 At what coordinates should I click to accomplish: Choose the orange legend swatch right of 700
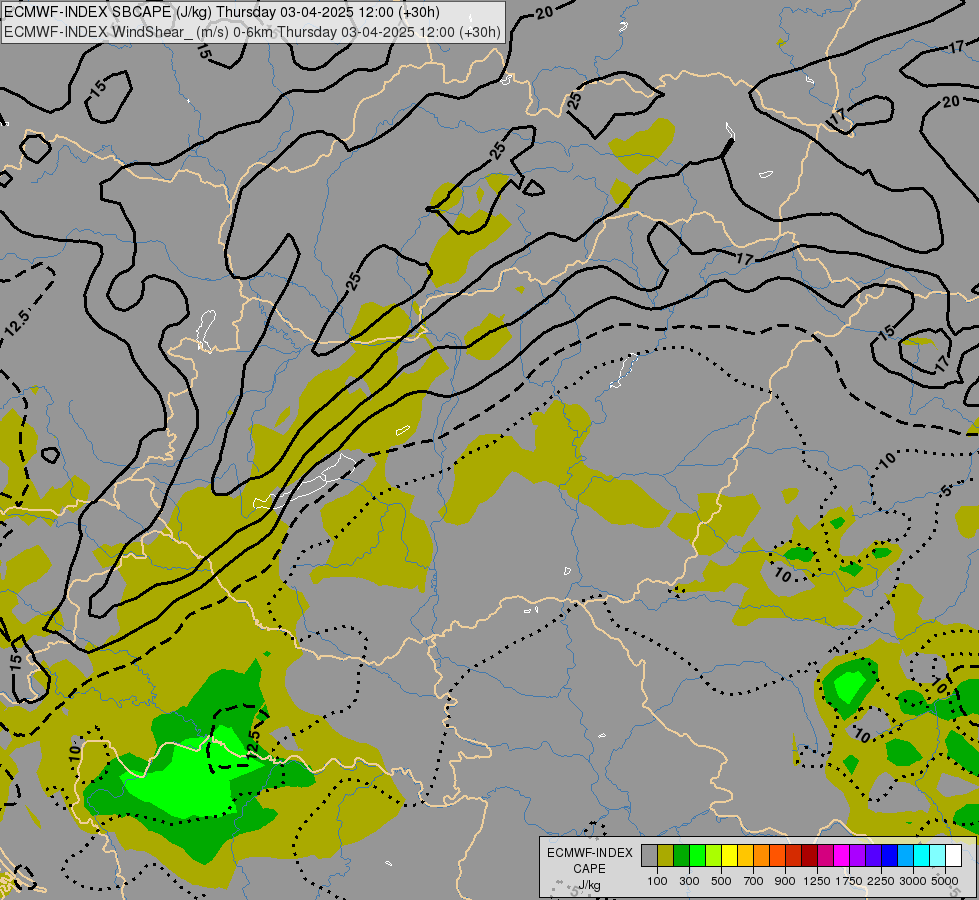click(761, 855)
